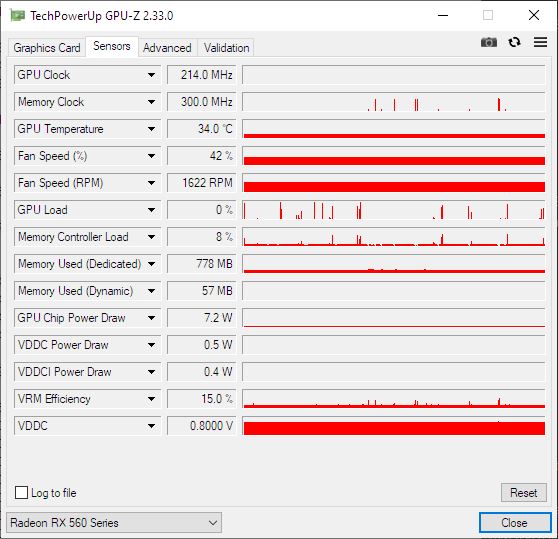This screenshot has height=539, width=558.
Task: Open the GPU Clock sensor dropdown
Action: pyautogui.click(x=151, y=75)
